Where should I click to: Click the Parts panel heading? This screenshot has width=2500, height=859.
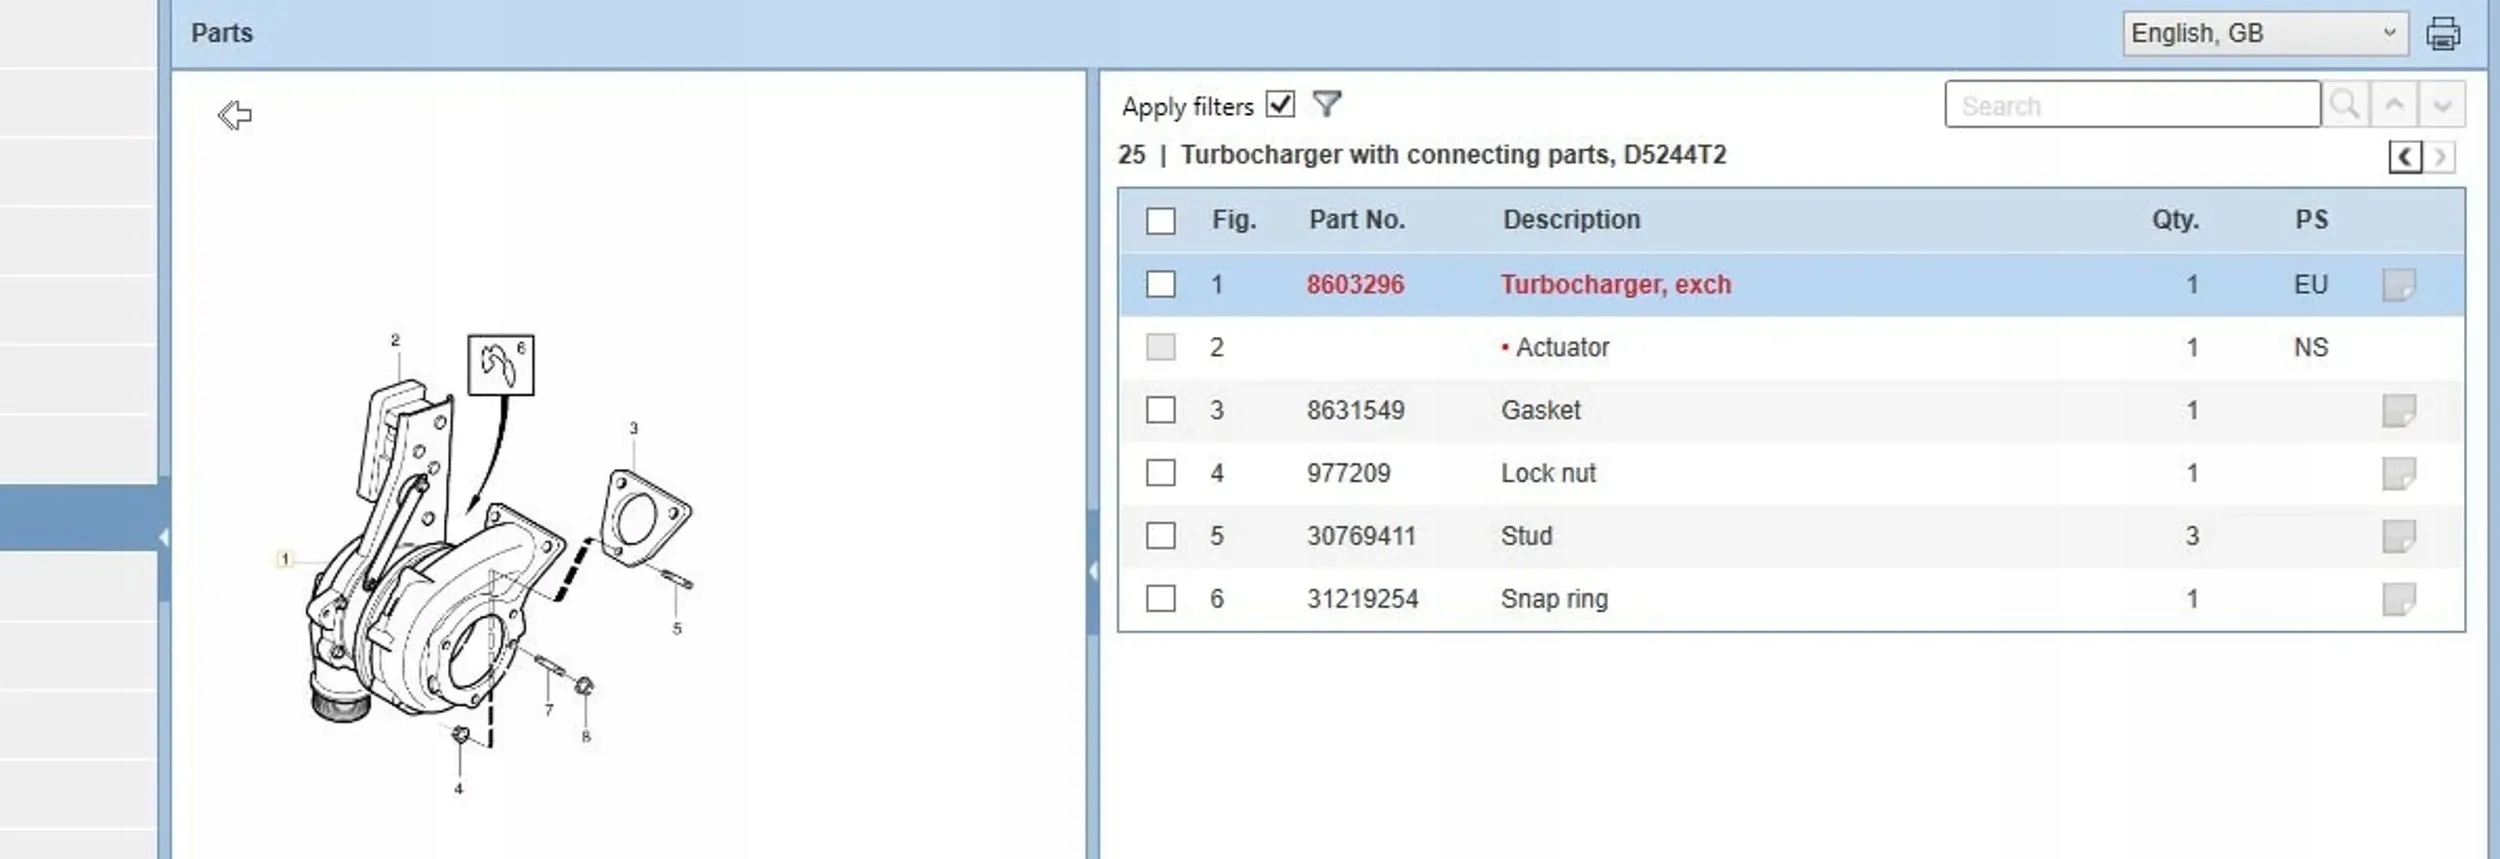pos(222,33)
